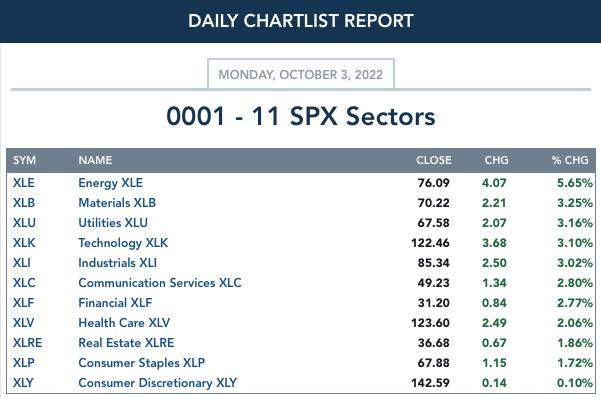Open Consumer Staples XLP link
Image resolution: width=601 pixels, height=398 pixels.
pos(141,363)
